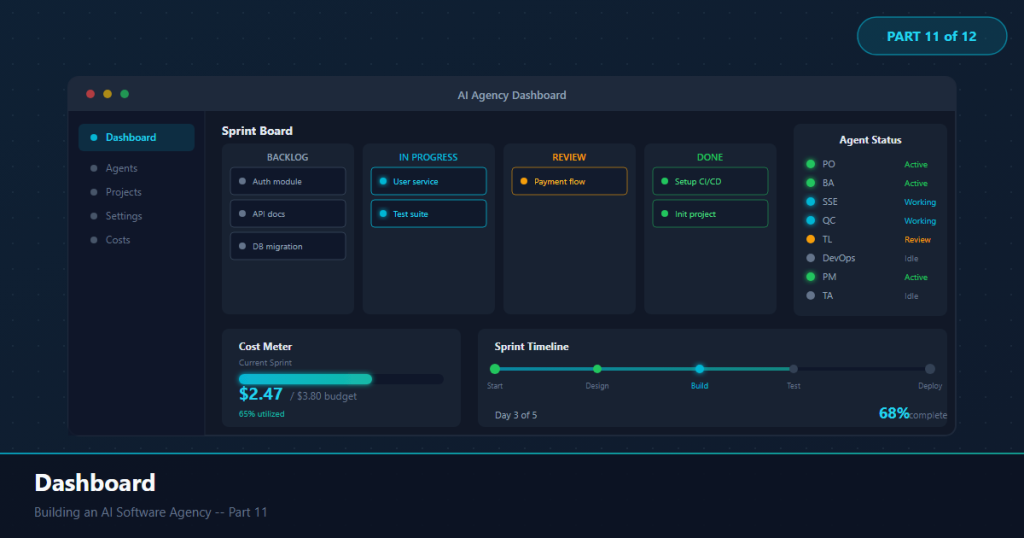Click the 68% complete value
Image resolution: width=1024 pixels, height=538 pixels.
coord(912,413)
